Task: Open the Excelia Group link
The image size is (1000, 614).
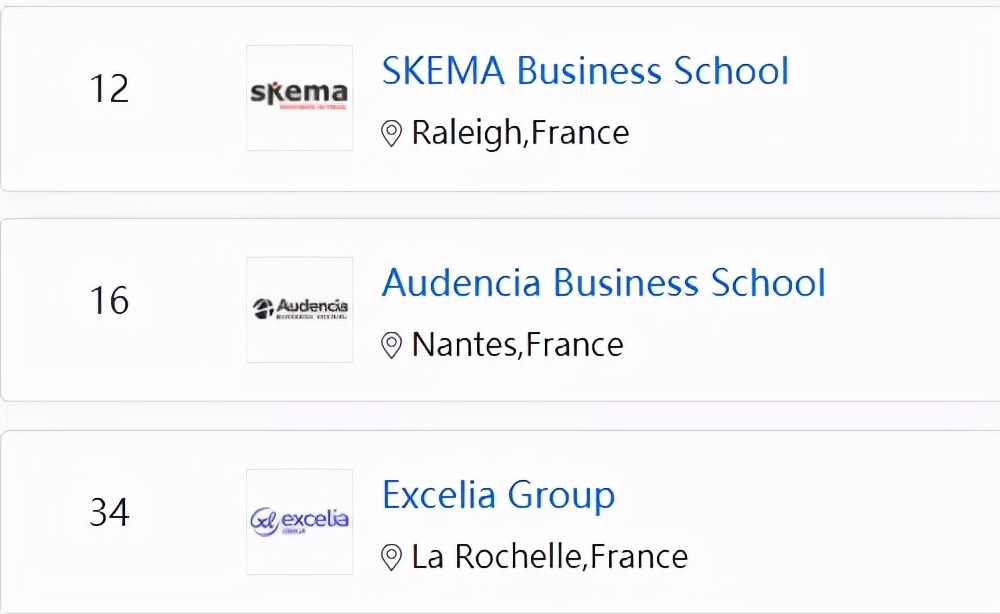Action: 498,495
